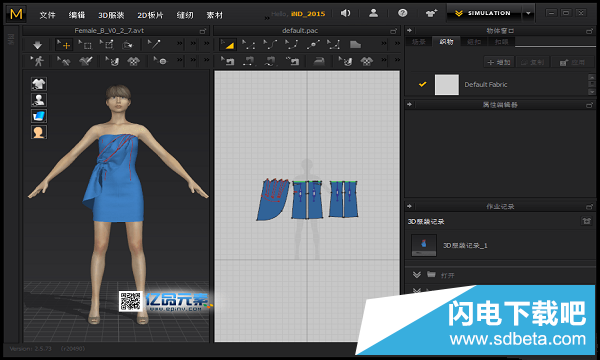The width and height of the screenshot is (600, 360).
Task: Click the 增加 add fabric button
Action: pyautogui.click(x=499, y=62)
